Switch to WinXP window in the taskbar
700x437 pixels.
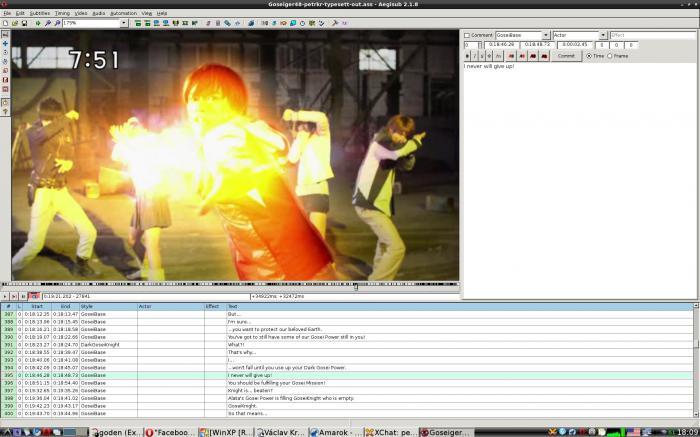(x=226, y=432)
